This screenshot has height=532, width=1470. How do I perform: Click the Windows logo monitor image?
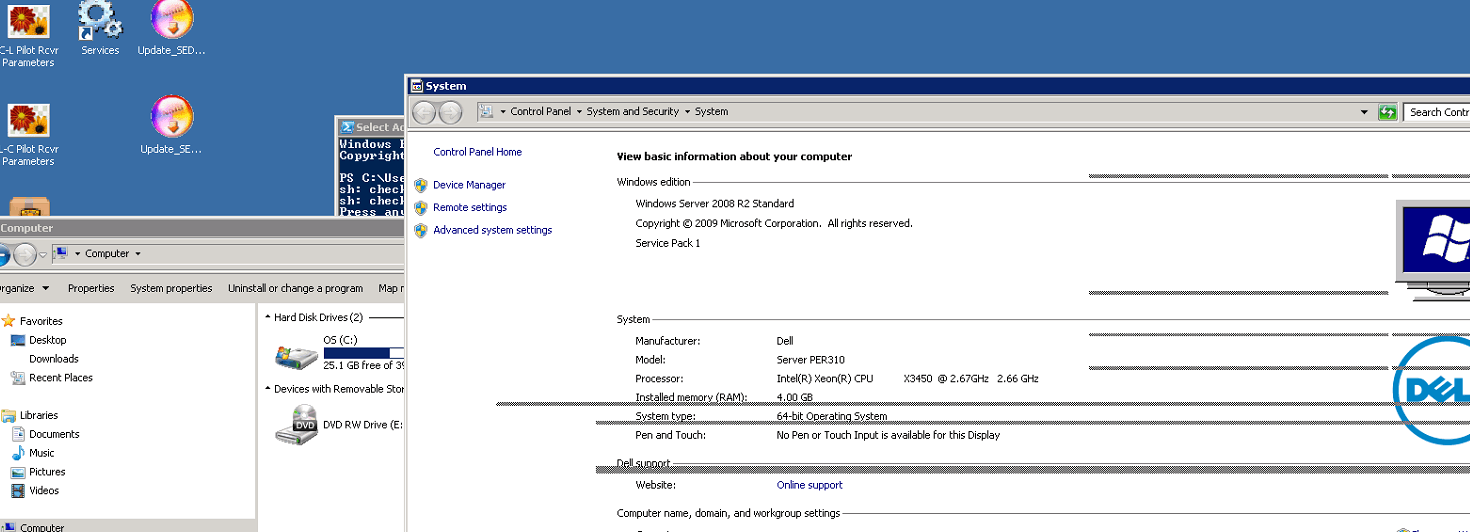(x=1433, y=250)
